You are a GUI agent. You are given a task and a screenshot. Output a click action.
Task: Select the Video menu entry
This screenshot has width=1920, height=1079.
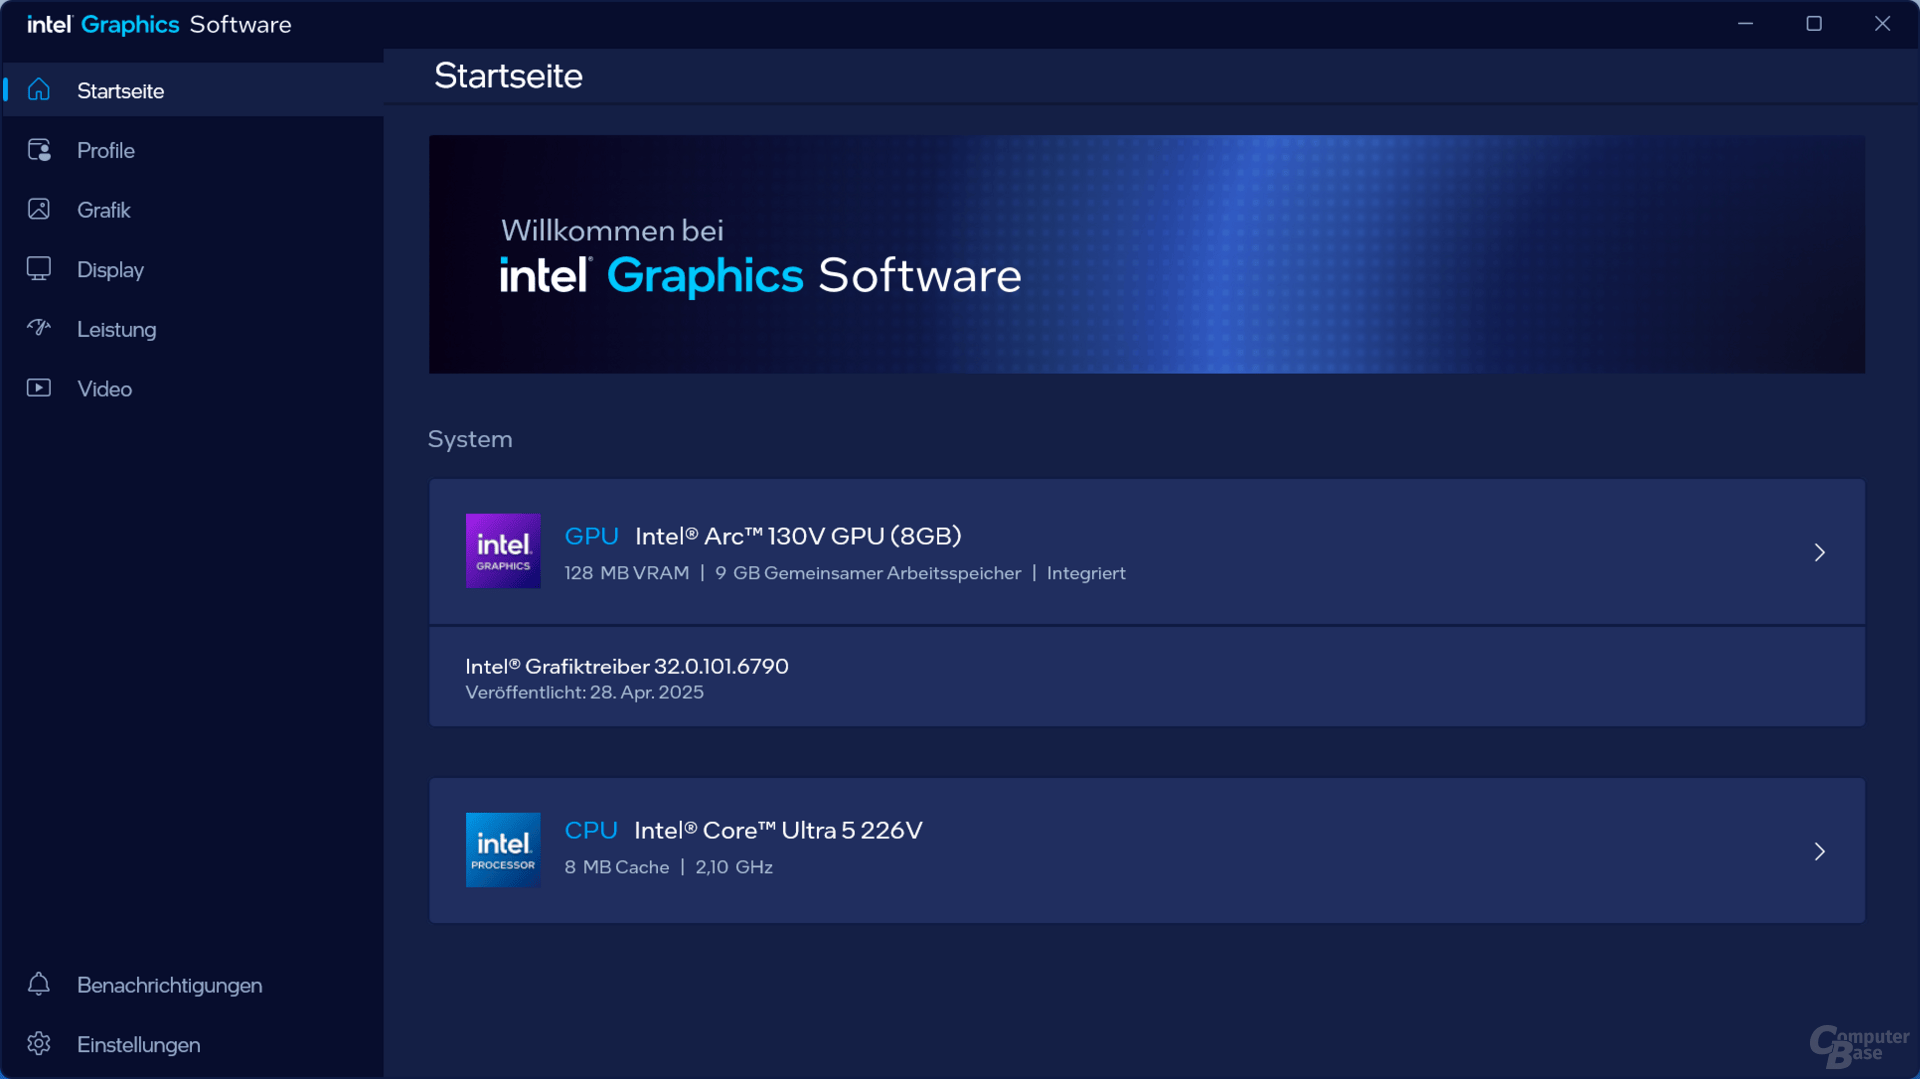[x=193, y=388]
